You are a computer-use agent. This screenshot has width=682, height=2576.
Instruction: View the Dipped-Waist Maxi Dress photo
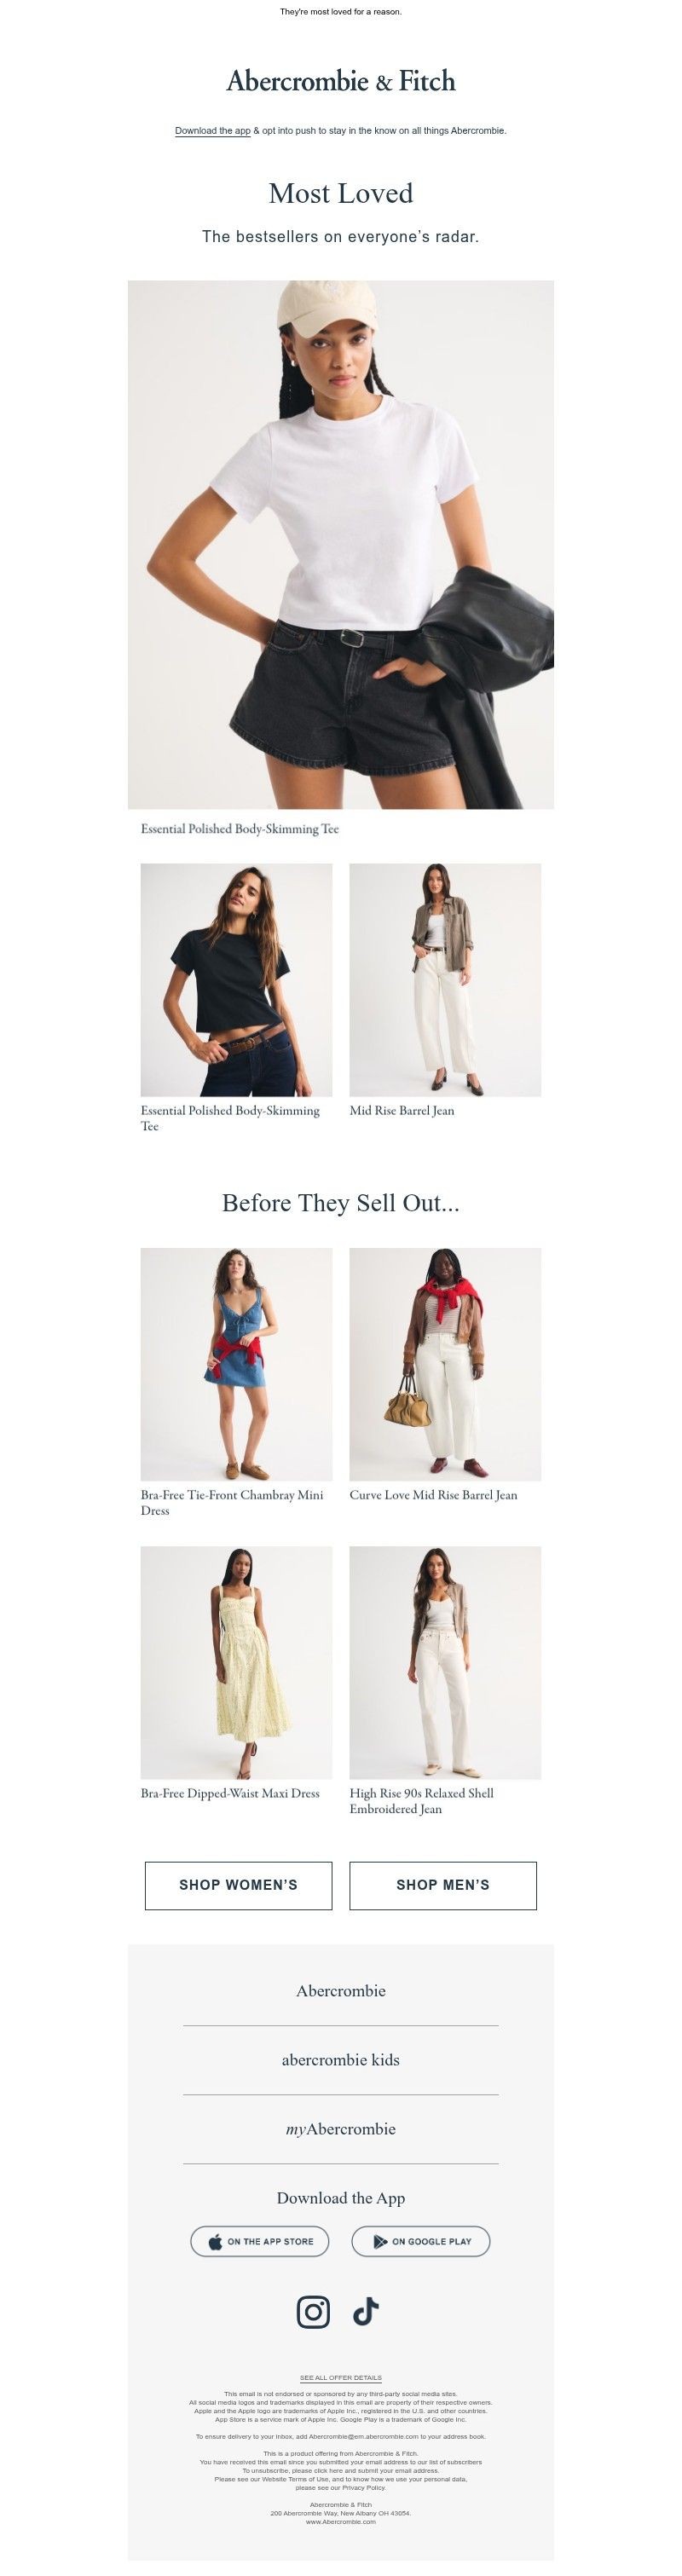point(236,1663)
